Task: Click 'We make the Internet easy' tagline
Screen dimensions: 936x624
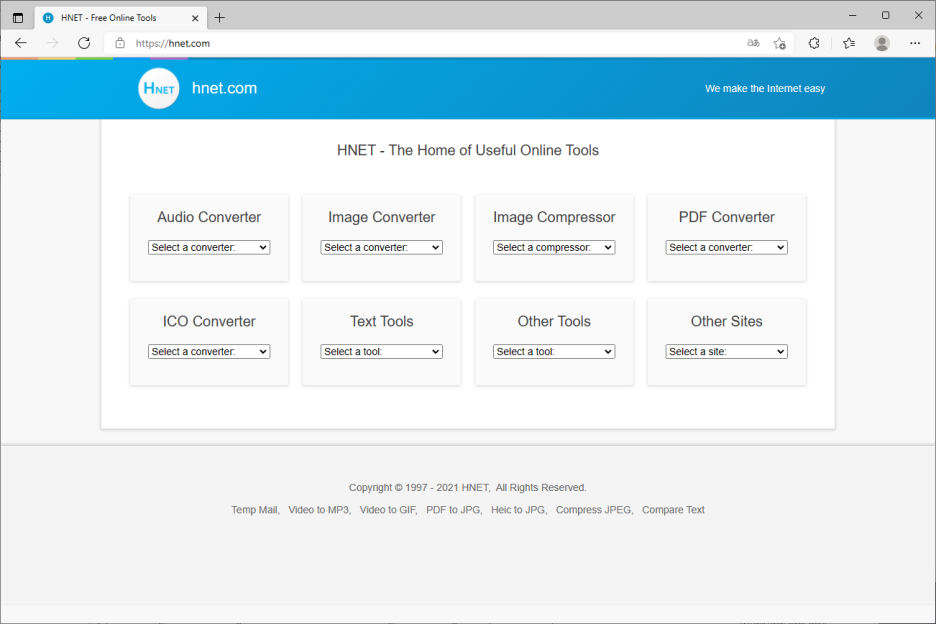Action: (765, 88)
